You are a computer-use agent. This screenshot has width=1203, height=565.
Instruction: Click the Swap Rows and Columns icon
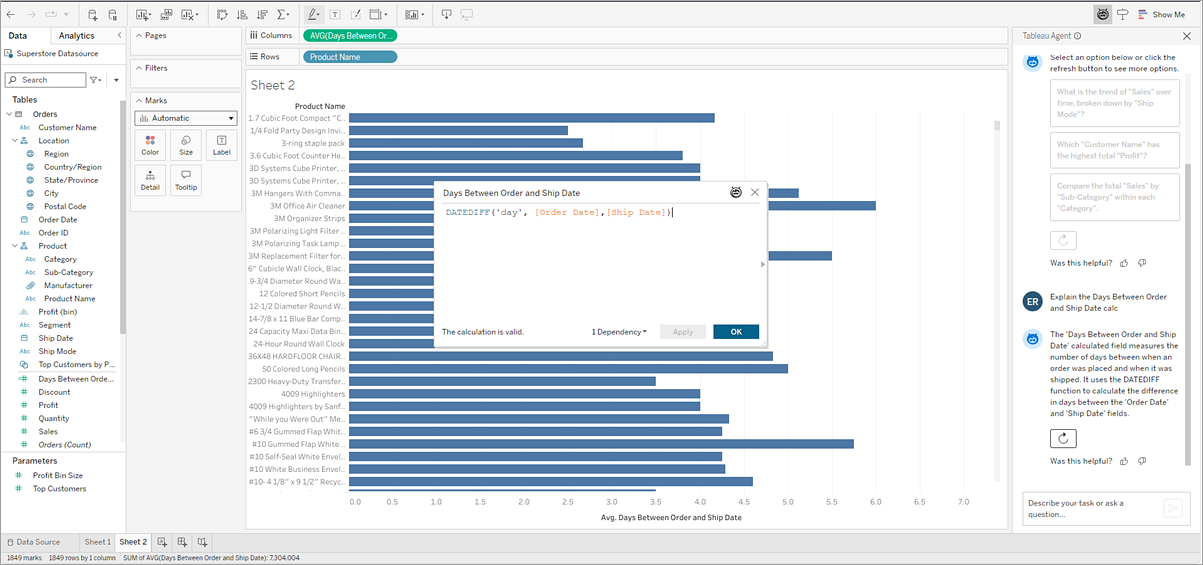coord(222,15)
